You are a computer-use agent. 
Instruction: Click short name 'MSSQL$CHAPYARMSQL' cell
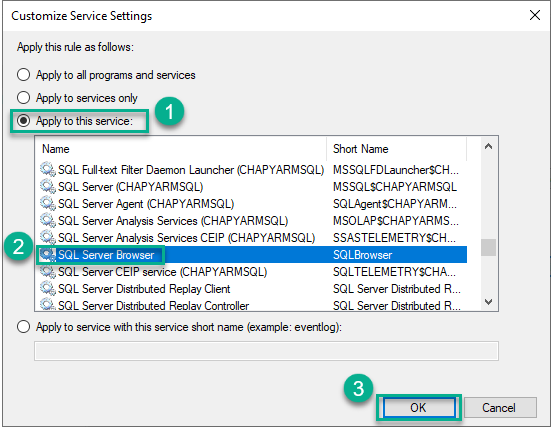click(x=395, y=187)
